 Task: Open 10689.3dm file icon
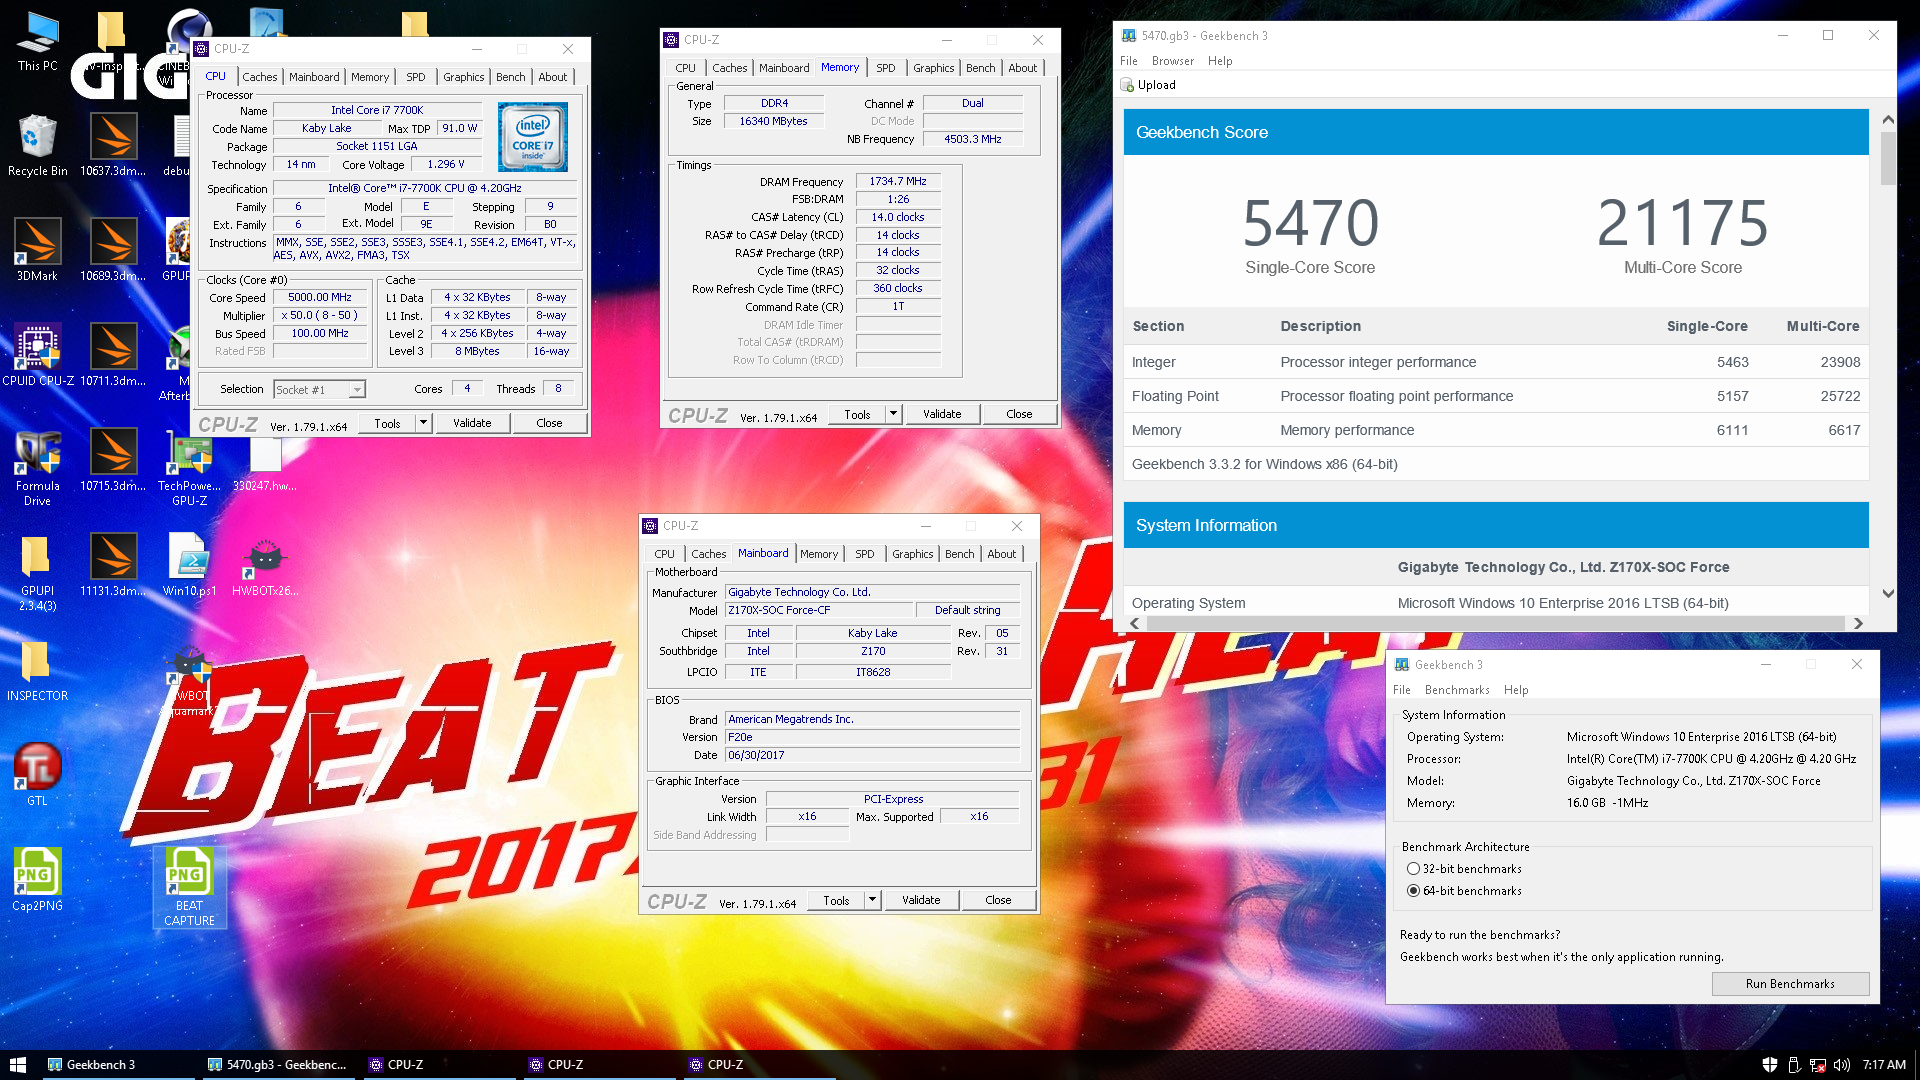click(113, 250)
